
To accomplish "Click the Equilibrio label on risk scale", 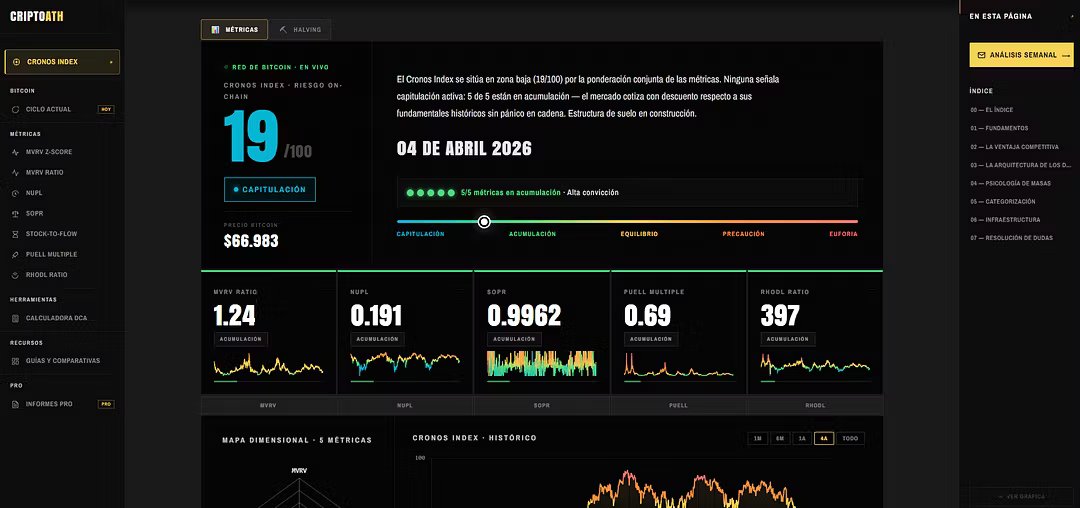I will 639,234.
